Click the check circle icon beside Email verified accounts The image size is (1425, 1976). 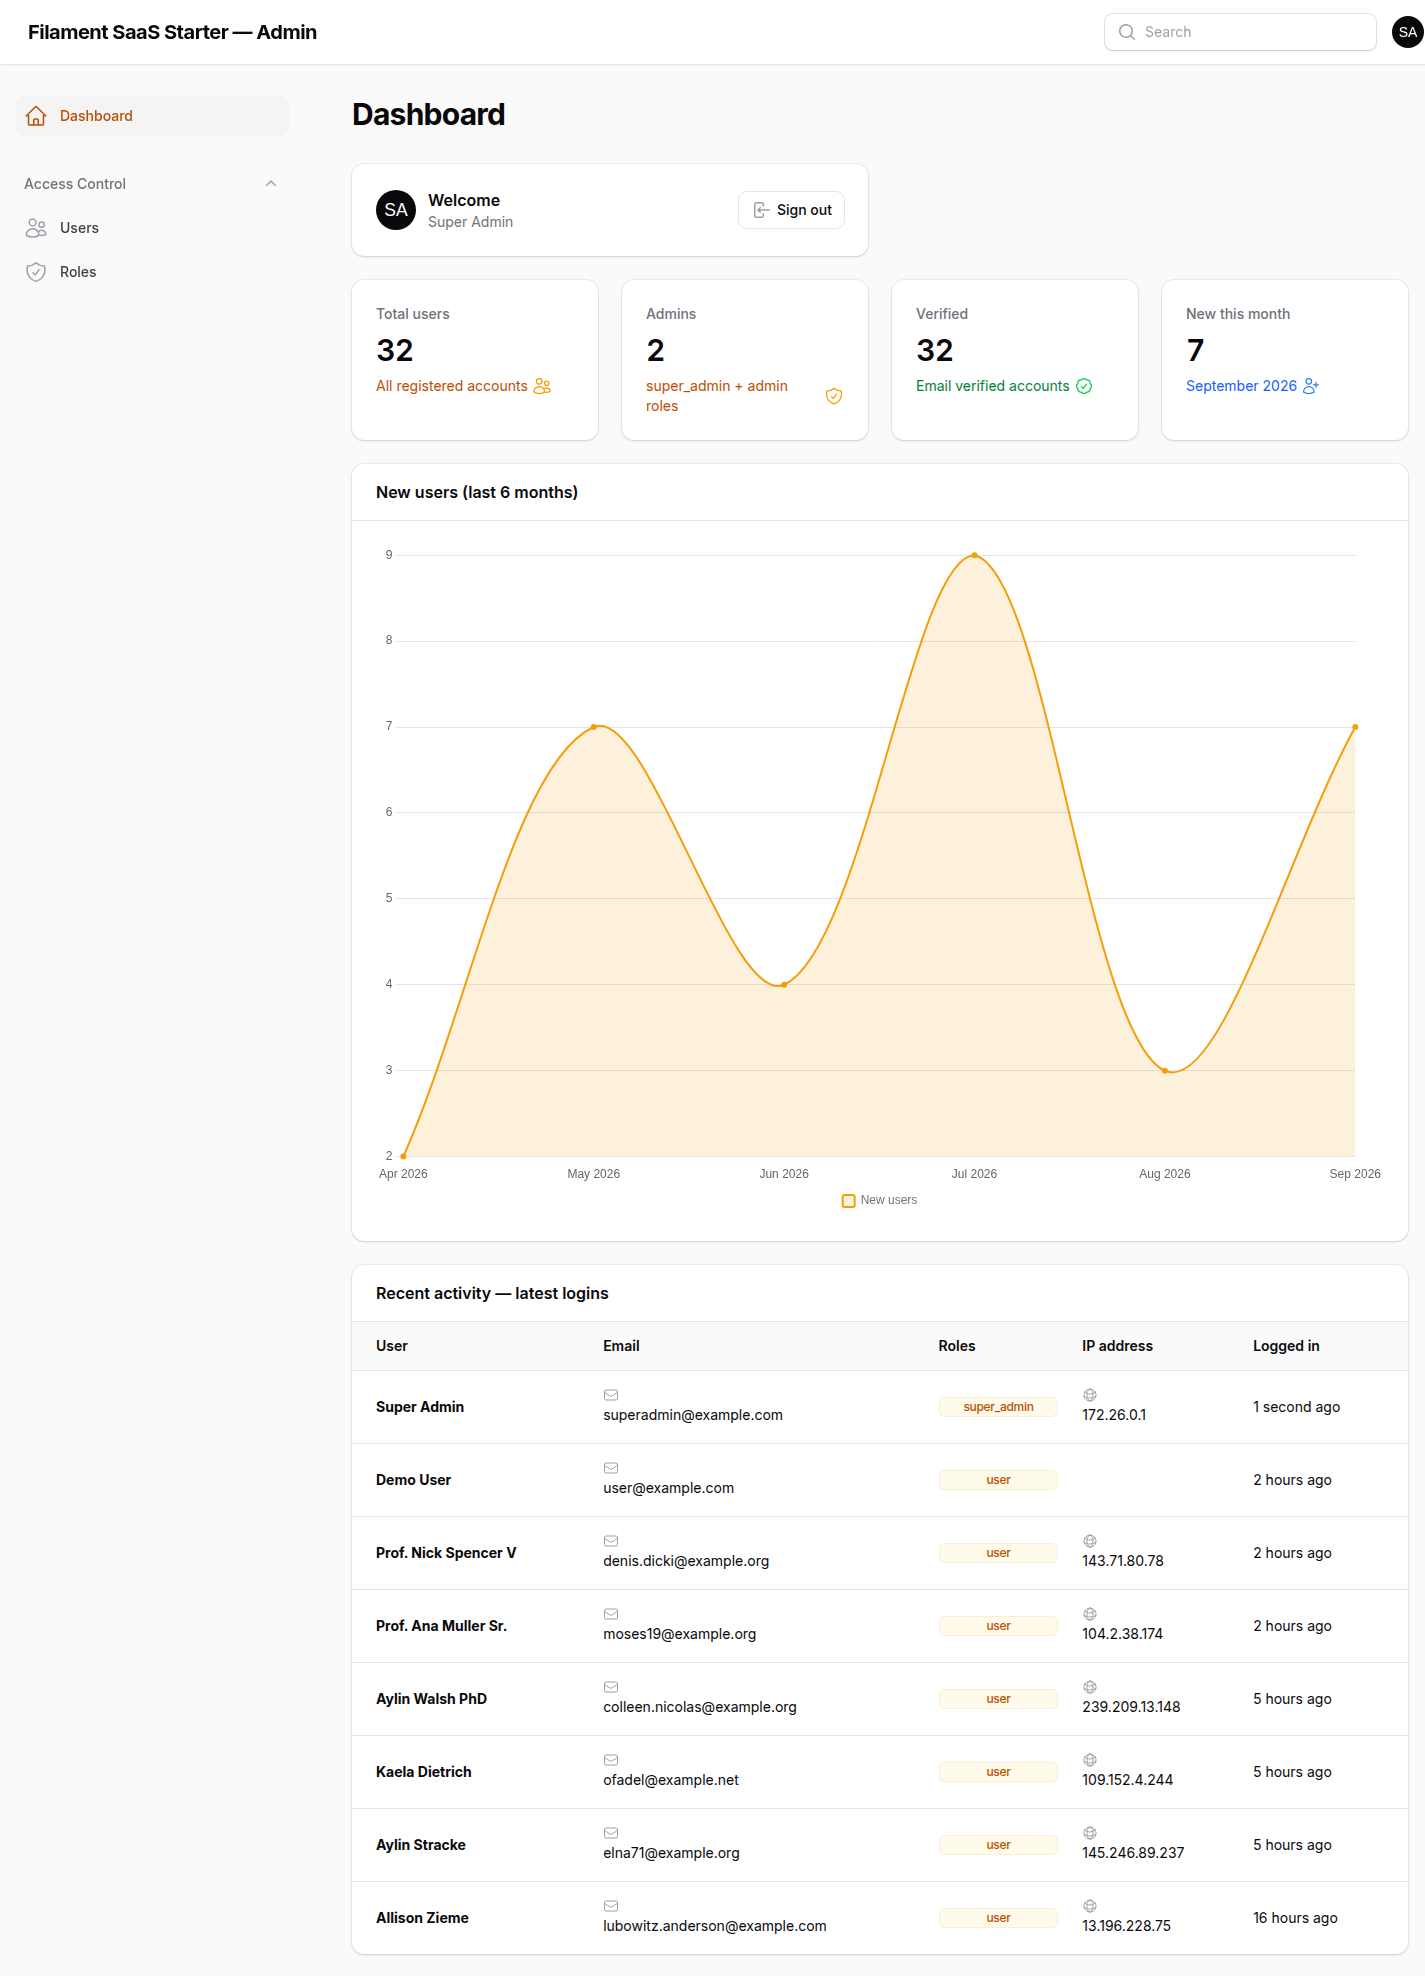point(1084,386)
